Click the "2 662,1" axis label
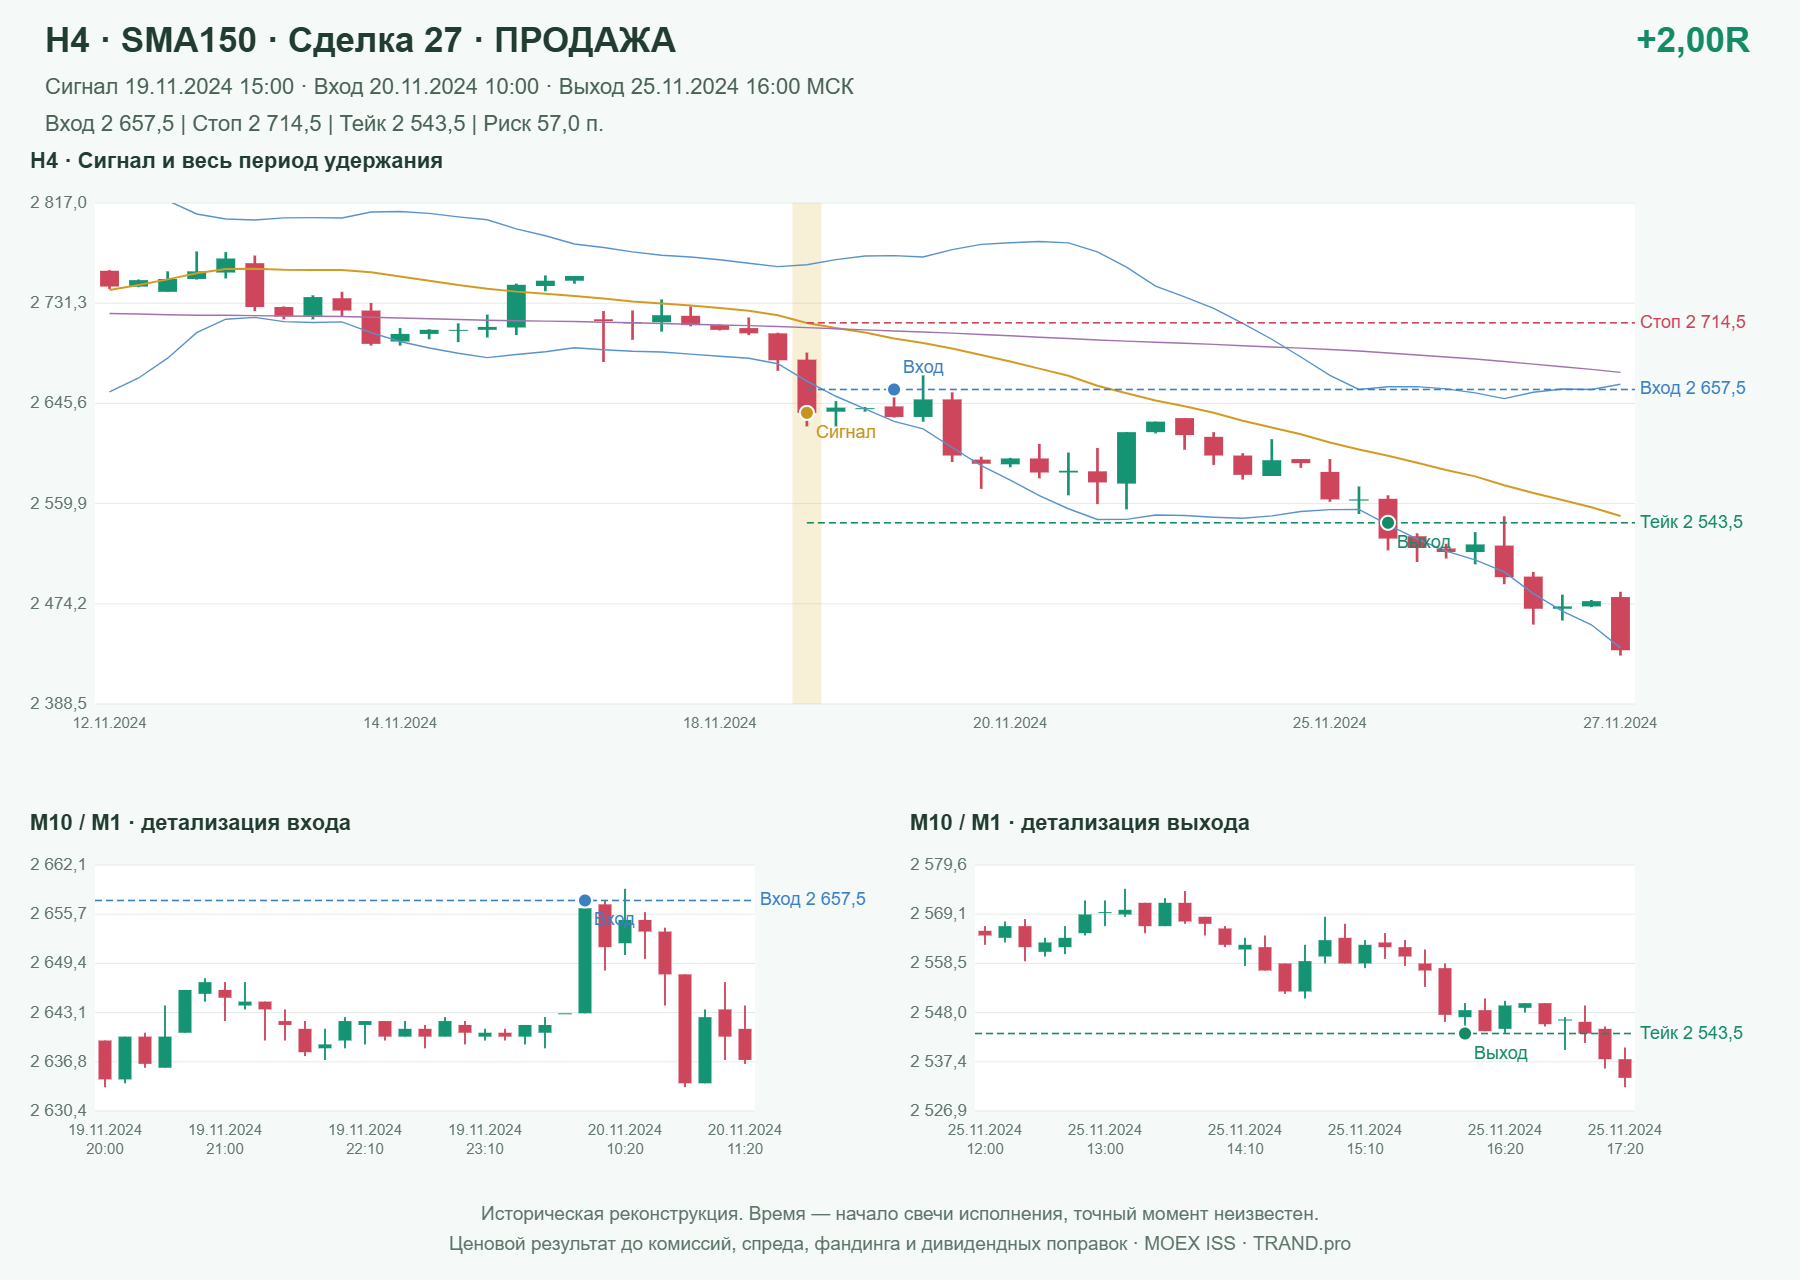 (x=58, y=865)
